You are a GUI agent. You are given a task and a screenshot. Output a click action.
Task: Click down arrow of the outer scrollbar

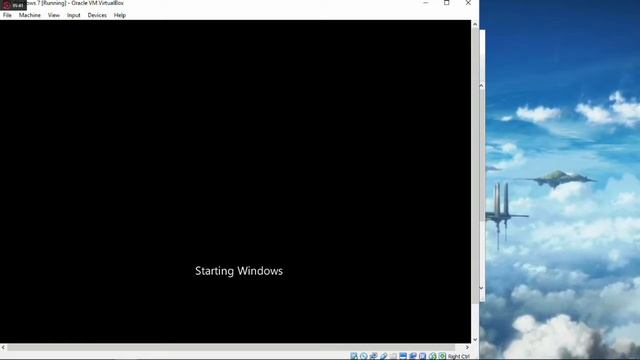point(482,288)
